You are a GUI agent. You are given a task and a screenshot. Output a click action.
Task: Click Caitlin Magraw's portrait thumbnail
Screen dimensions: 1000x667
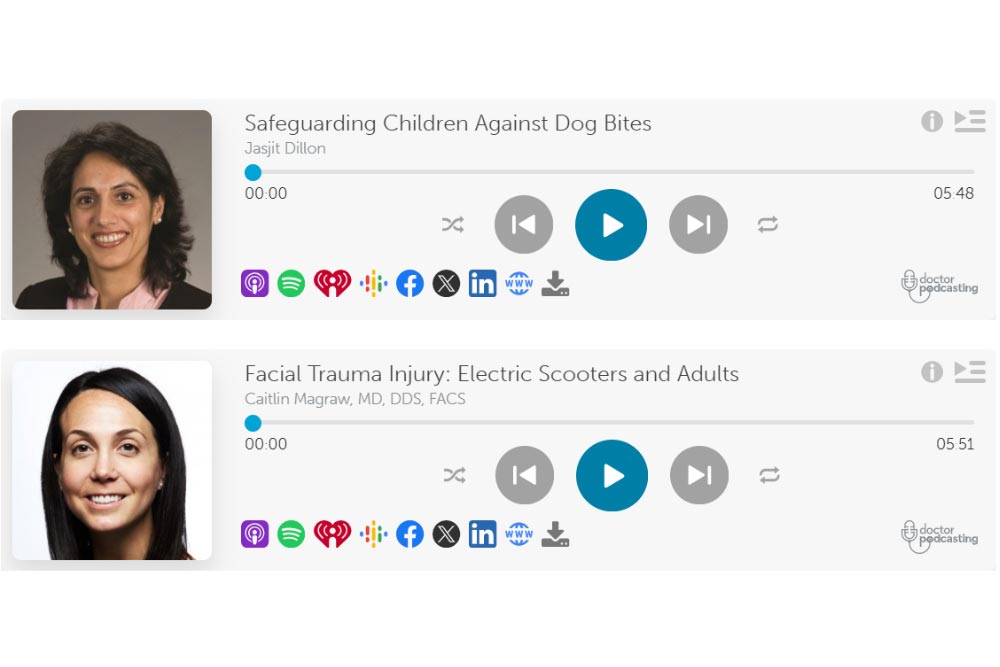[x=112, y=460]
